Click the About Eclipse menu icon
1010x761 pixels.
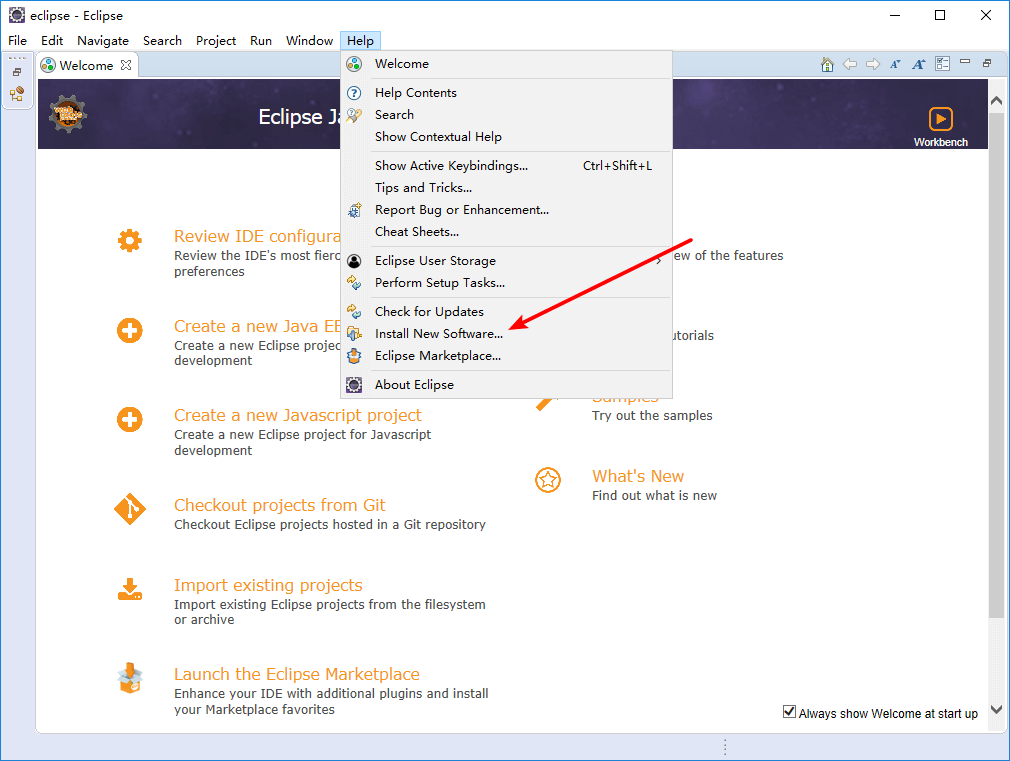[x=354, y=385]
